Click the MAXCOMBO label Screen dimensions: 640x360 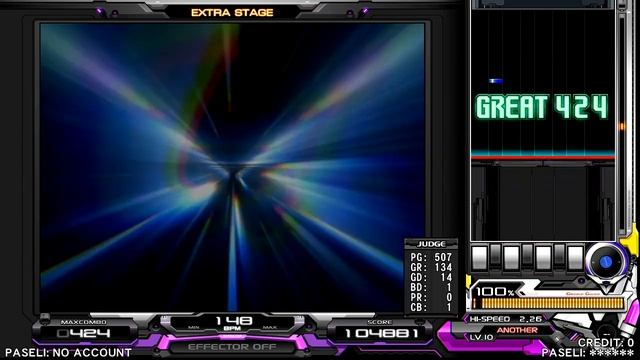pos(84,322)
